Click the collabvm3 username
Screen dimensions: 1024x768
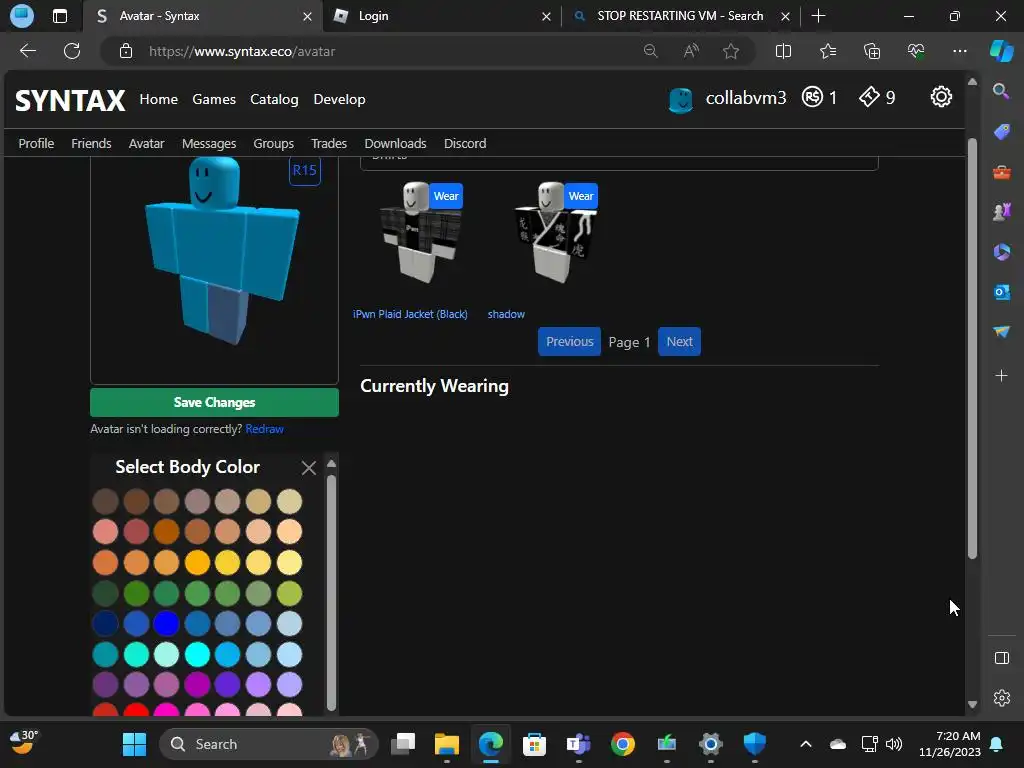coord(746,98)
